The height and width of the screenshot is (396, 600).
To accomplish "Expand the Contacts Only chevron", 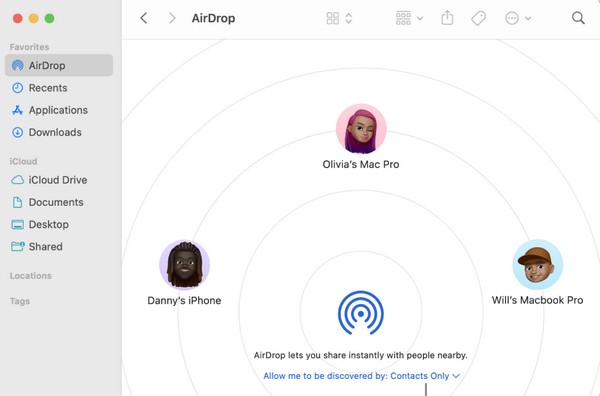I will (456, 376).
